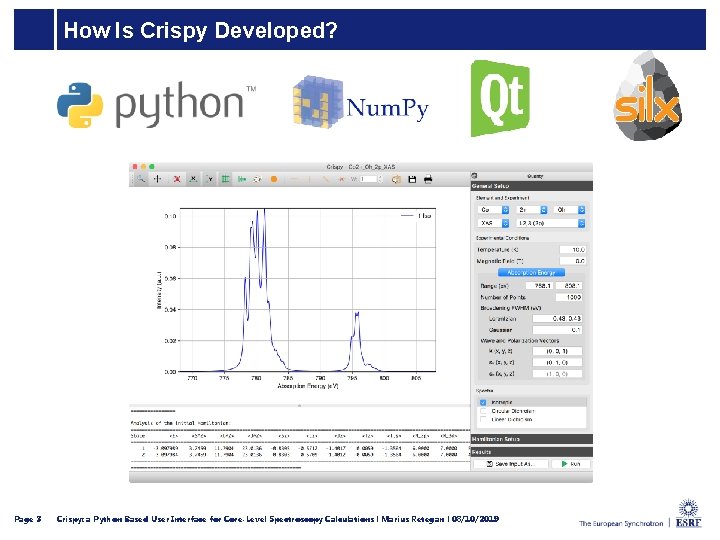Click the silx logo
720x540 pixels.
click(x=648, y=97)
